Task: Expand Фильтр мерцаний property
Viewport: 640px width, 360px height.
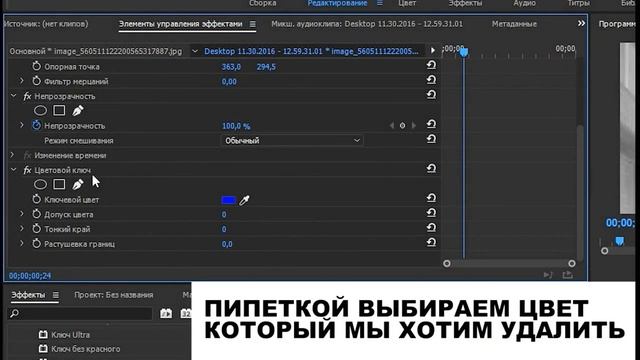Action: (22, 81)
